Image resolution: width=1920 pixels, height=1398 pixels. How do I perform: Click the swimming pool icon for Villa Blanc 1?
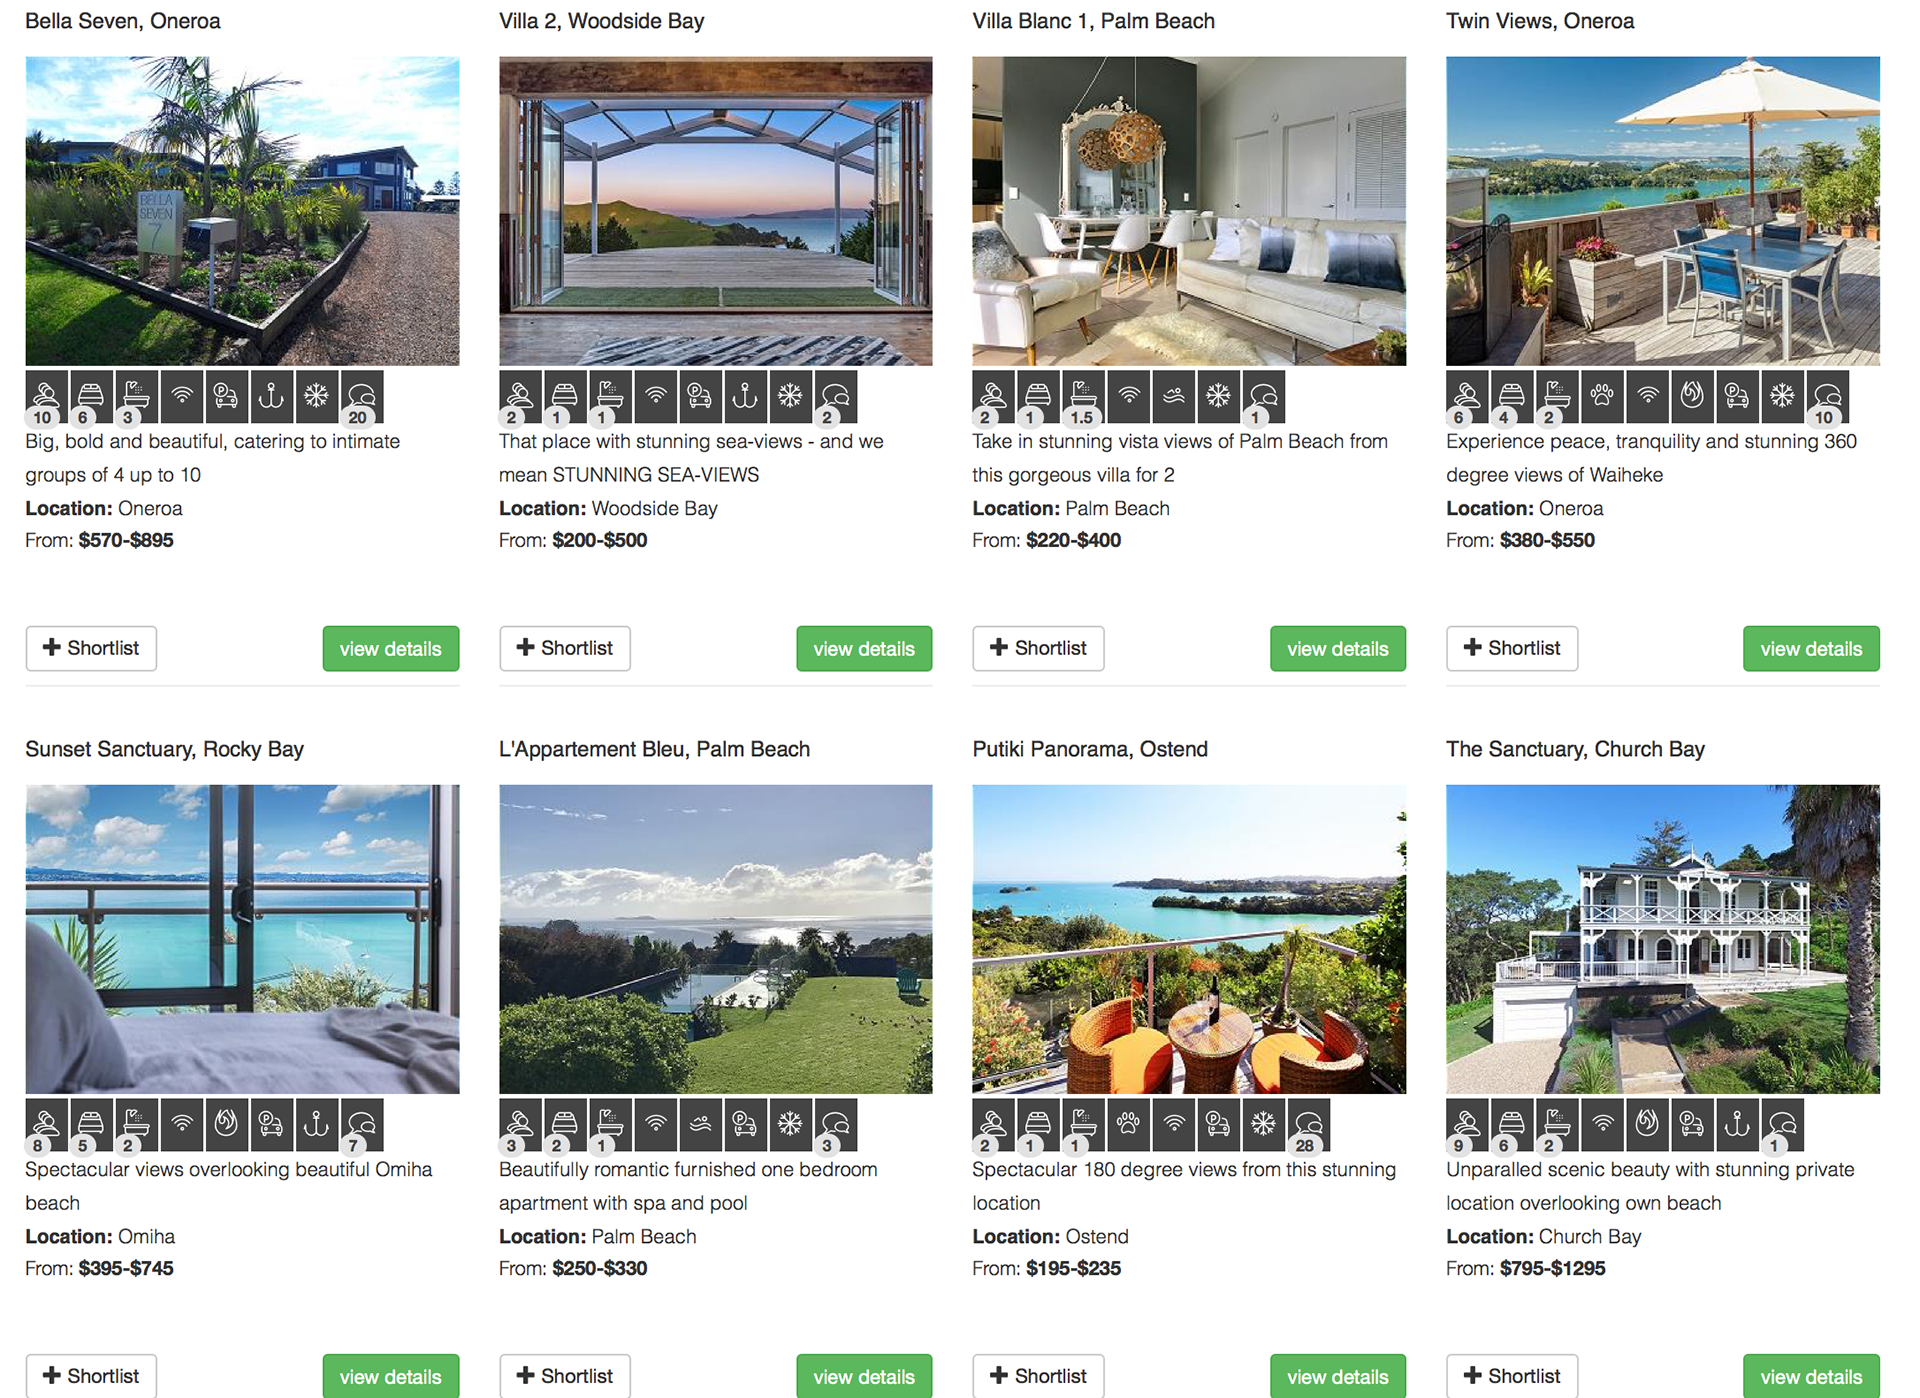pos(1173,396)
